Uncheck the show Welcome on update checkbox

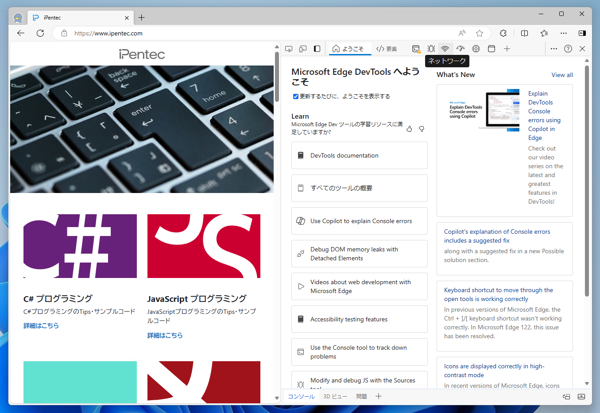(x=295, y=96)
